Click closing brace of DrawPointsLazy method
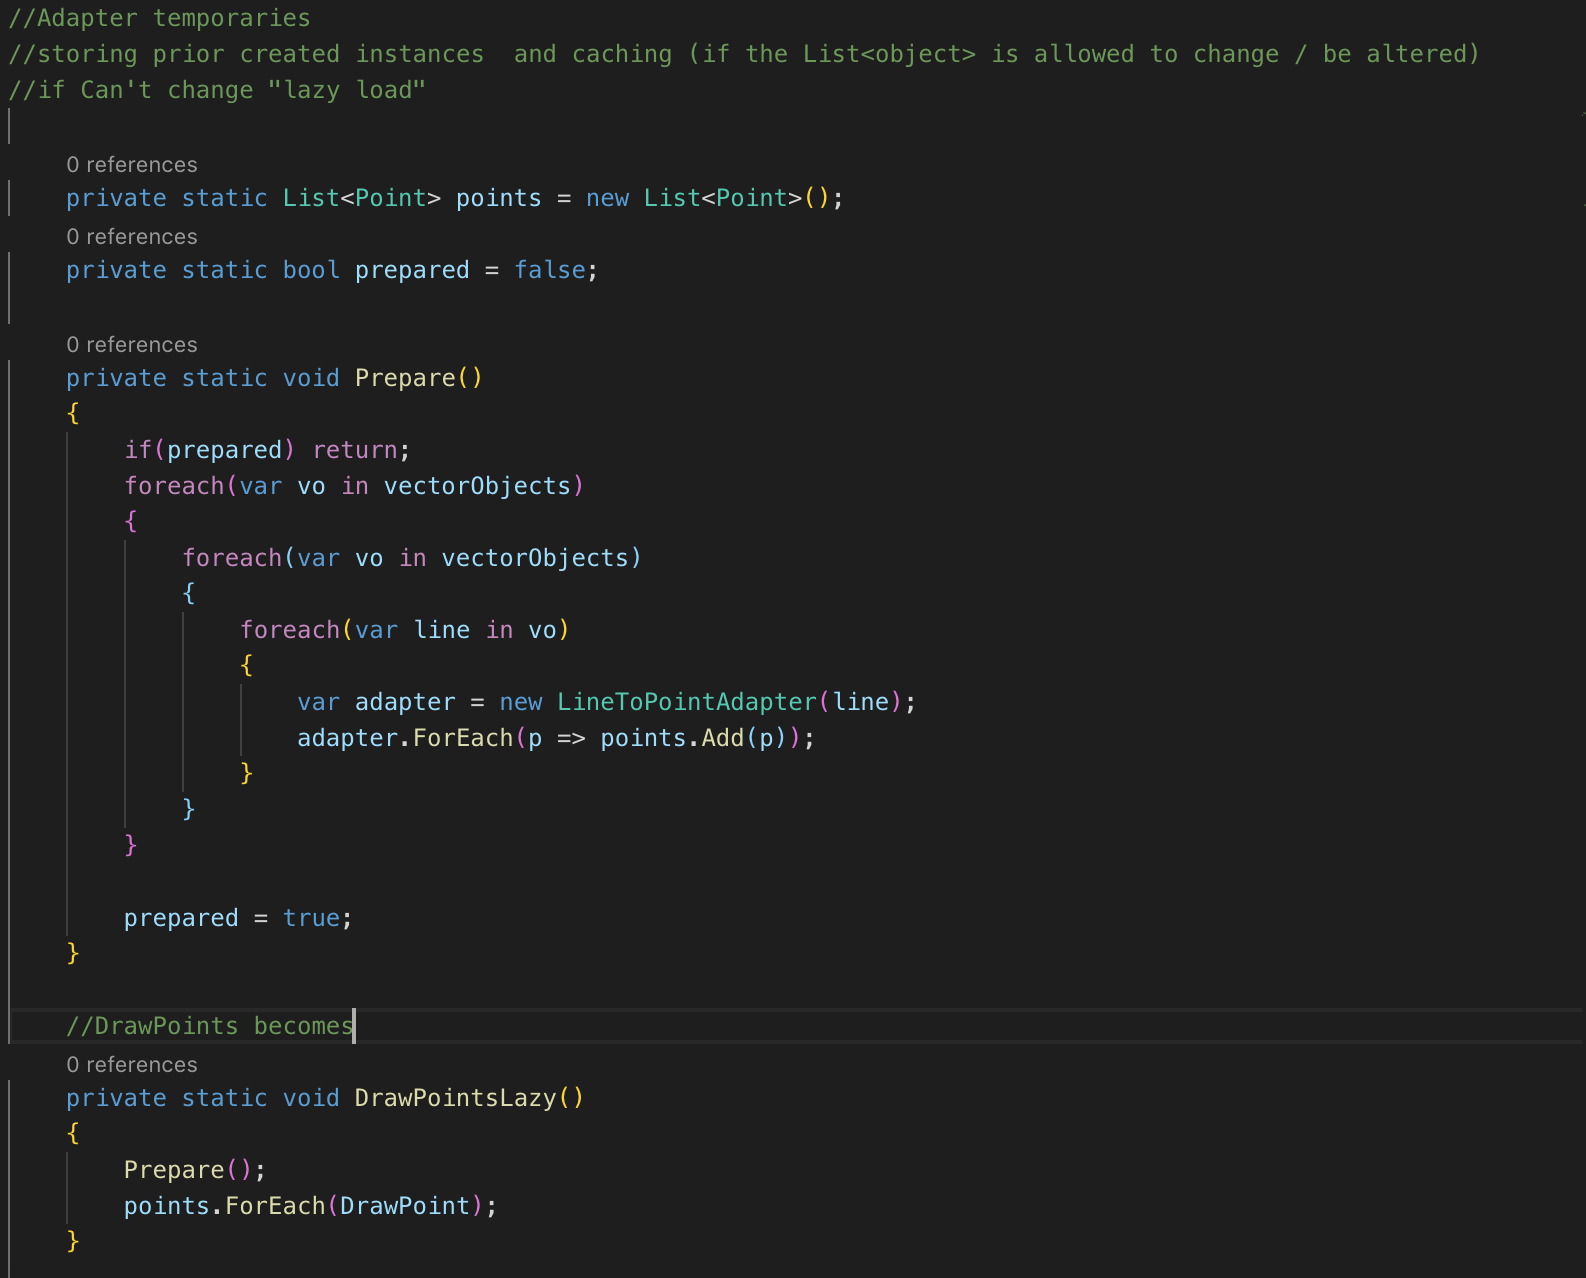Viewport: 1586px width, 1278px height. 73,1241
